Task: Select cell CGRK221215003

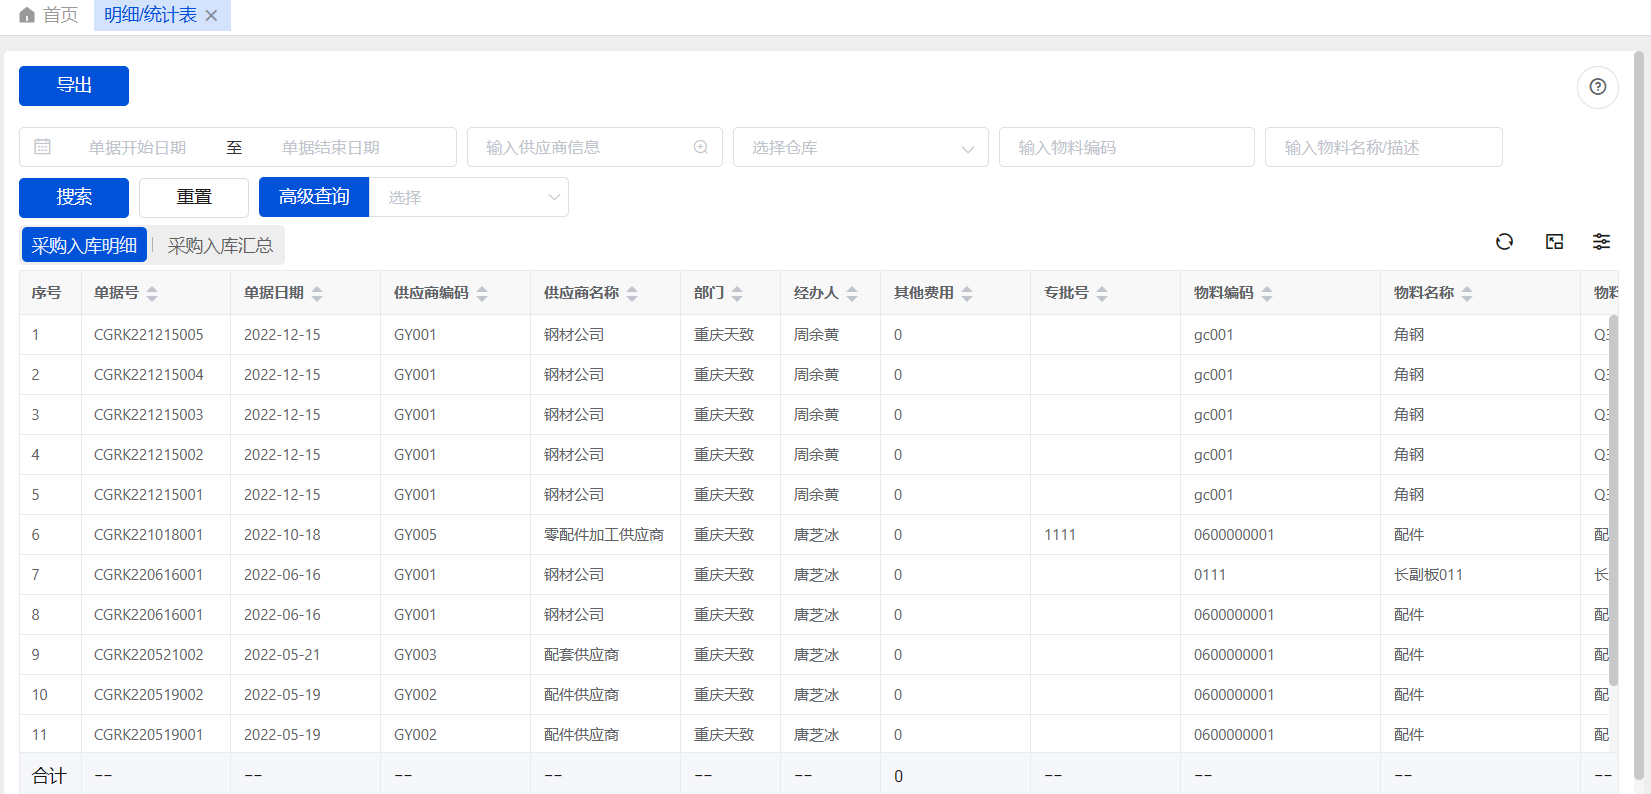Action: click(x=149, y=415)
